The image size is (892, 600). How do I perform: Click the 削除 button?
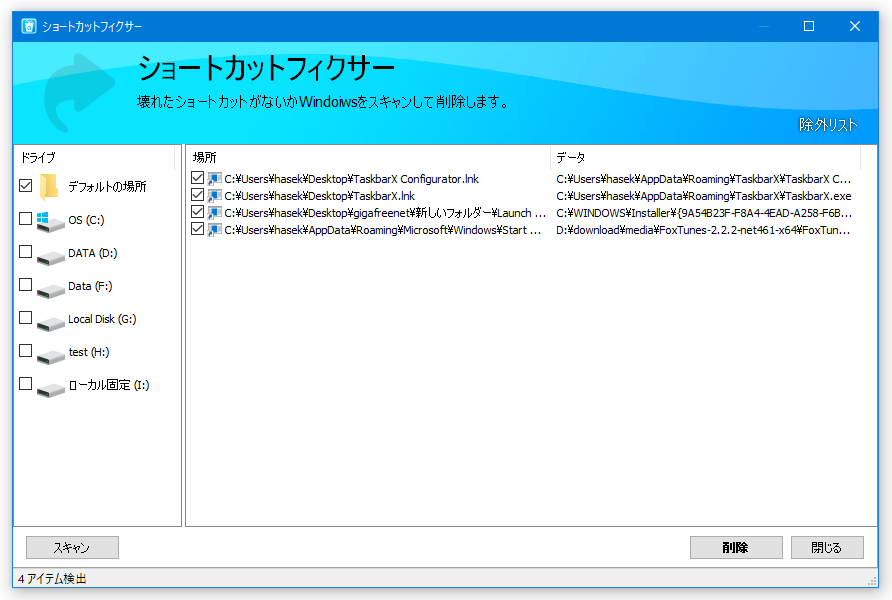coord(736,547)
